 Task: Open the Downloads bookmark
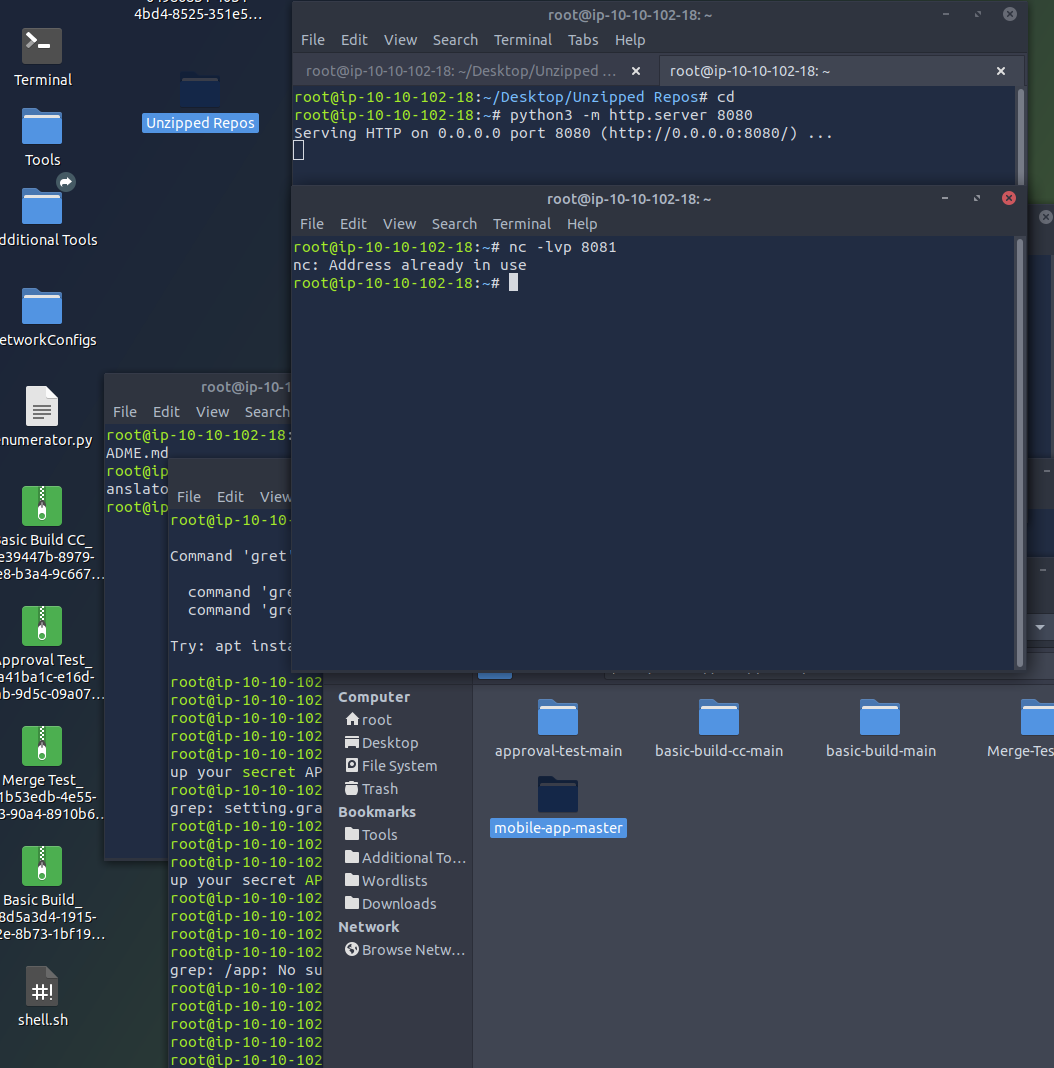click(390, 904)
